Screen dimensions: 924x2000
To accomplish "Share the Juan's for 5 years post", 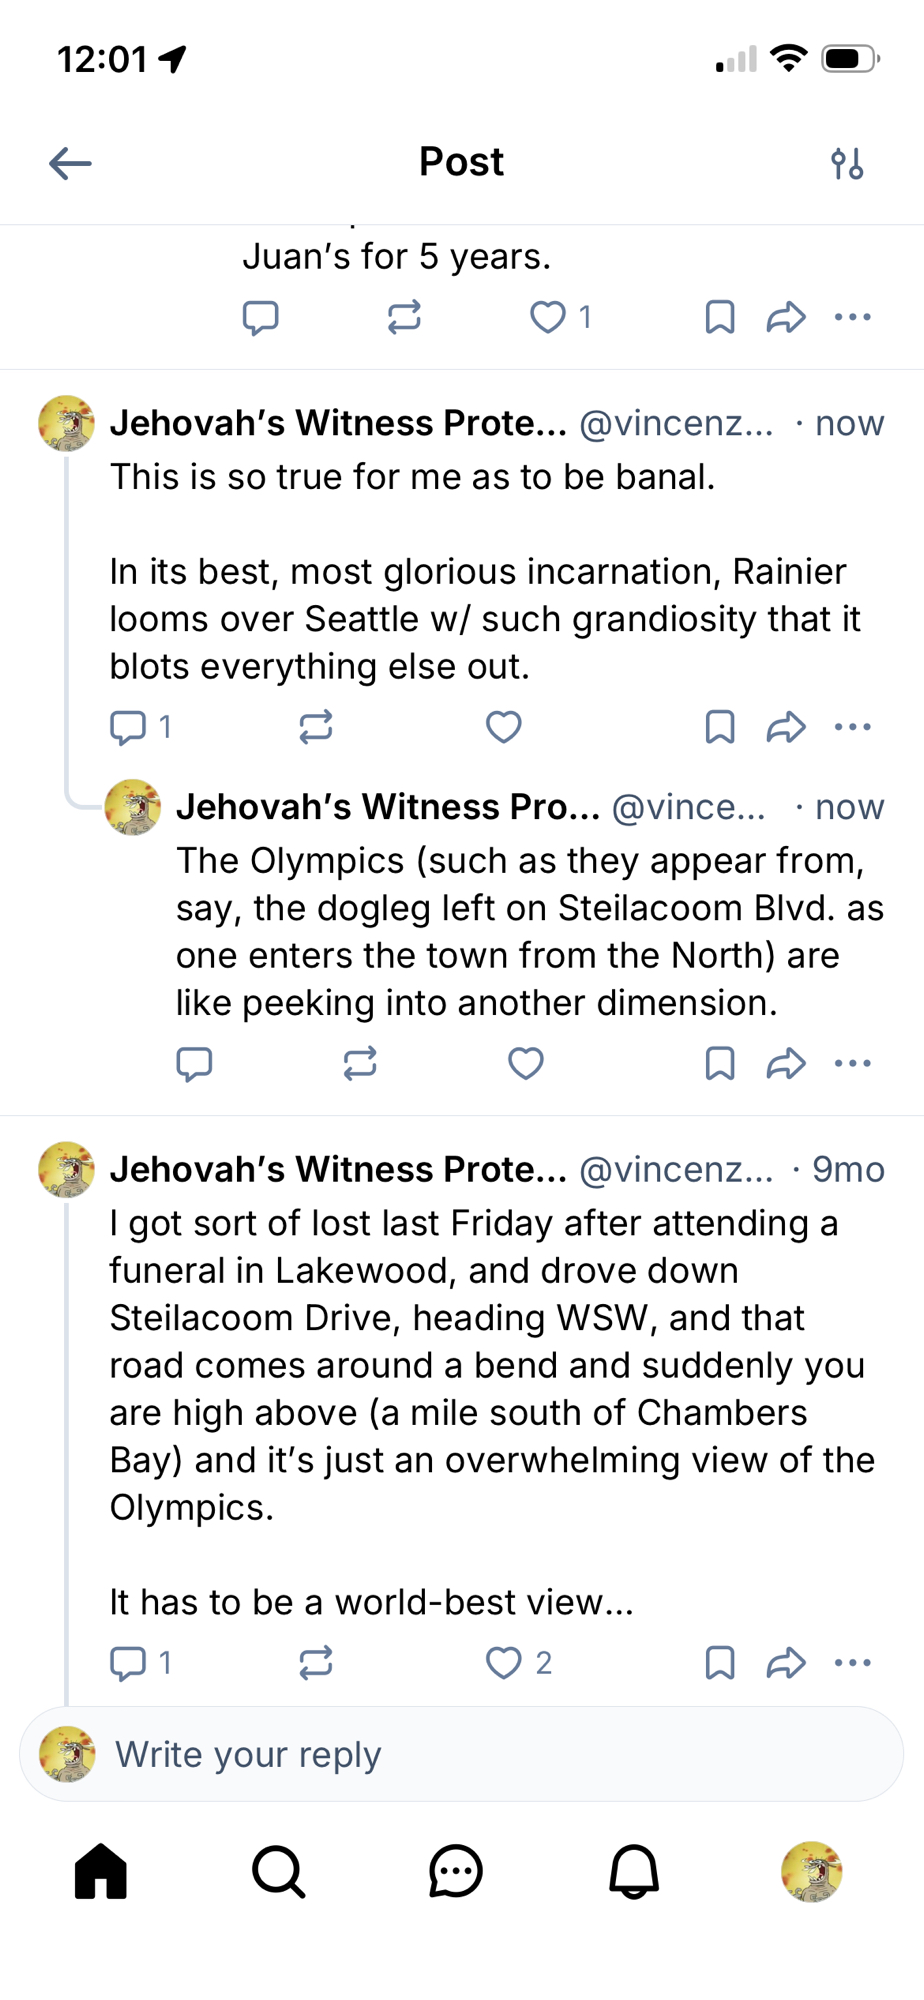I will [x=786, y=317].
